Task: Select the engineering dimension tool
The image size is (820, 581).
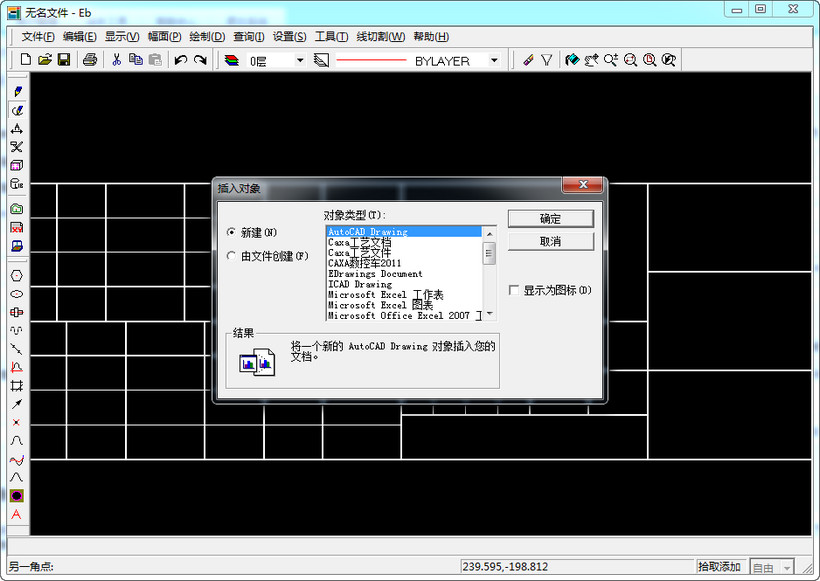Action: (x=17, y=129)
